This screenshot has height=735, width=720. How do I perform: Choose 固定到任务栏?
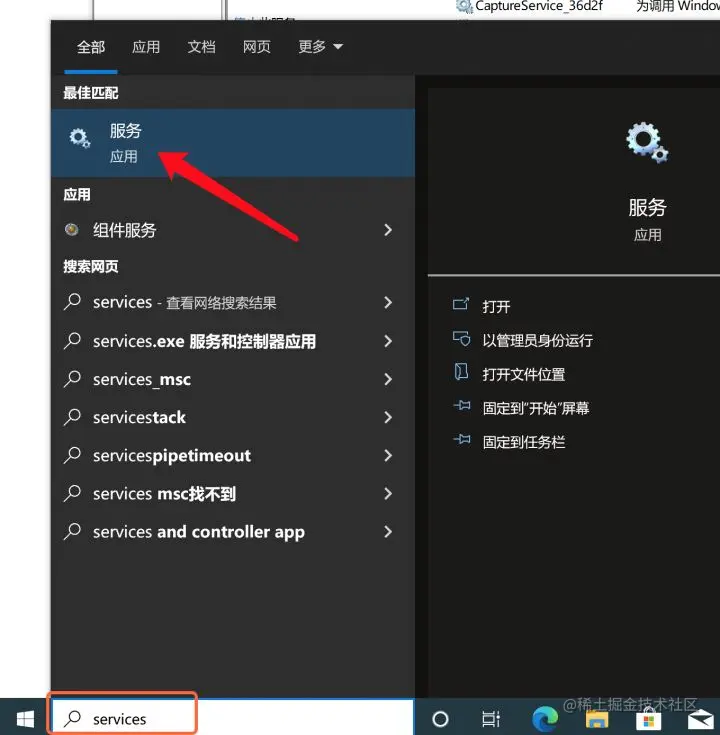[524, 442]
